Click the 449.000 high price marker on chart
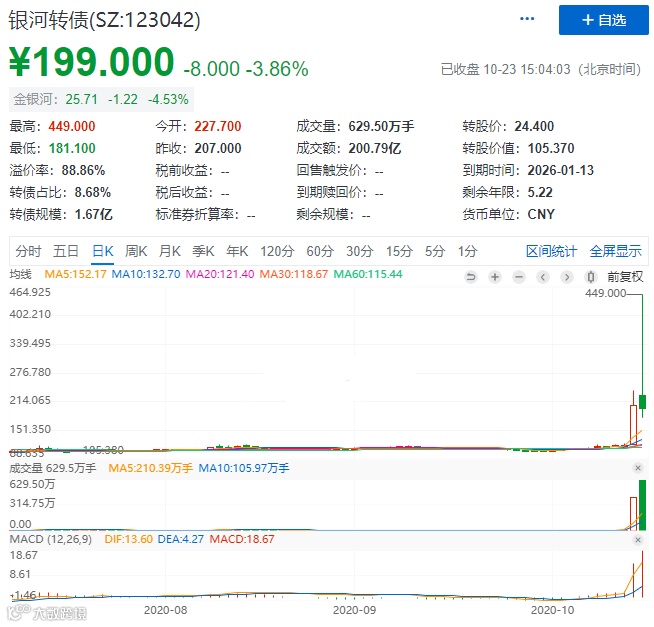Image resolution: width=654 pixels, height=627 pixels. [605, 293]
